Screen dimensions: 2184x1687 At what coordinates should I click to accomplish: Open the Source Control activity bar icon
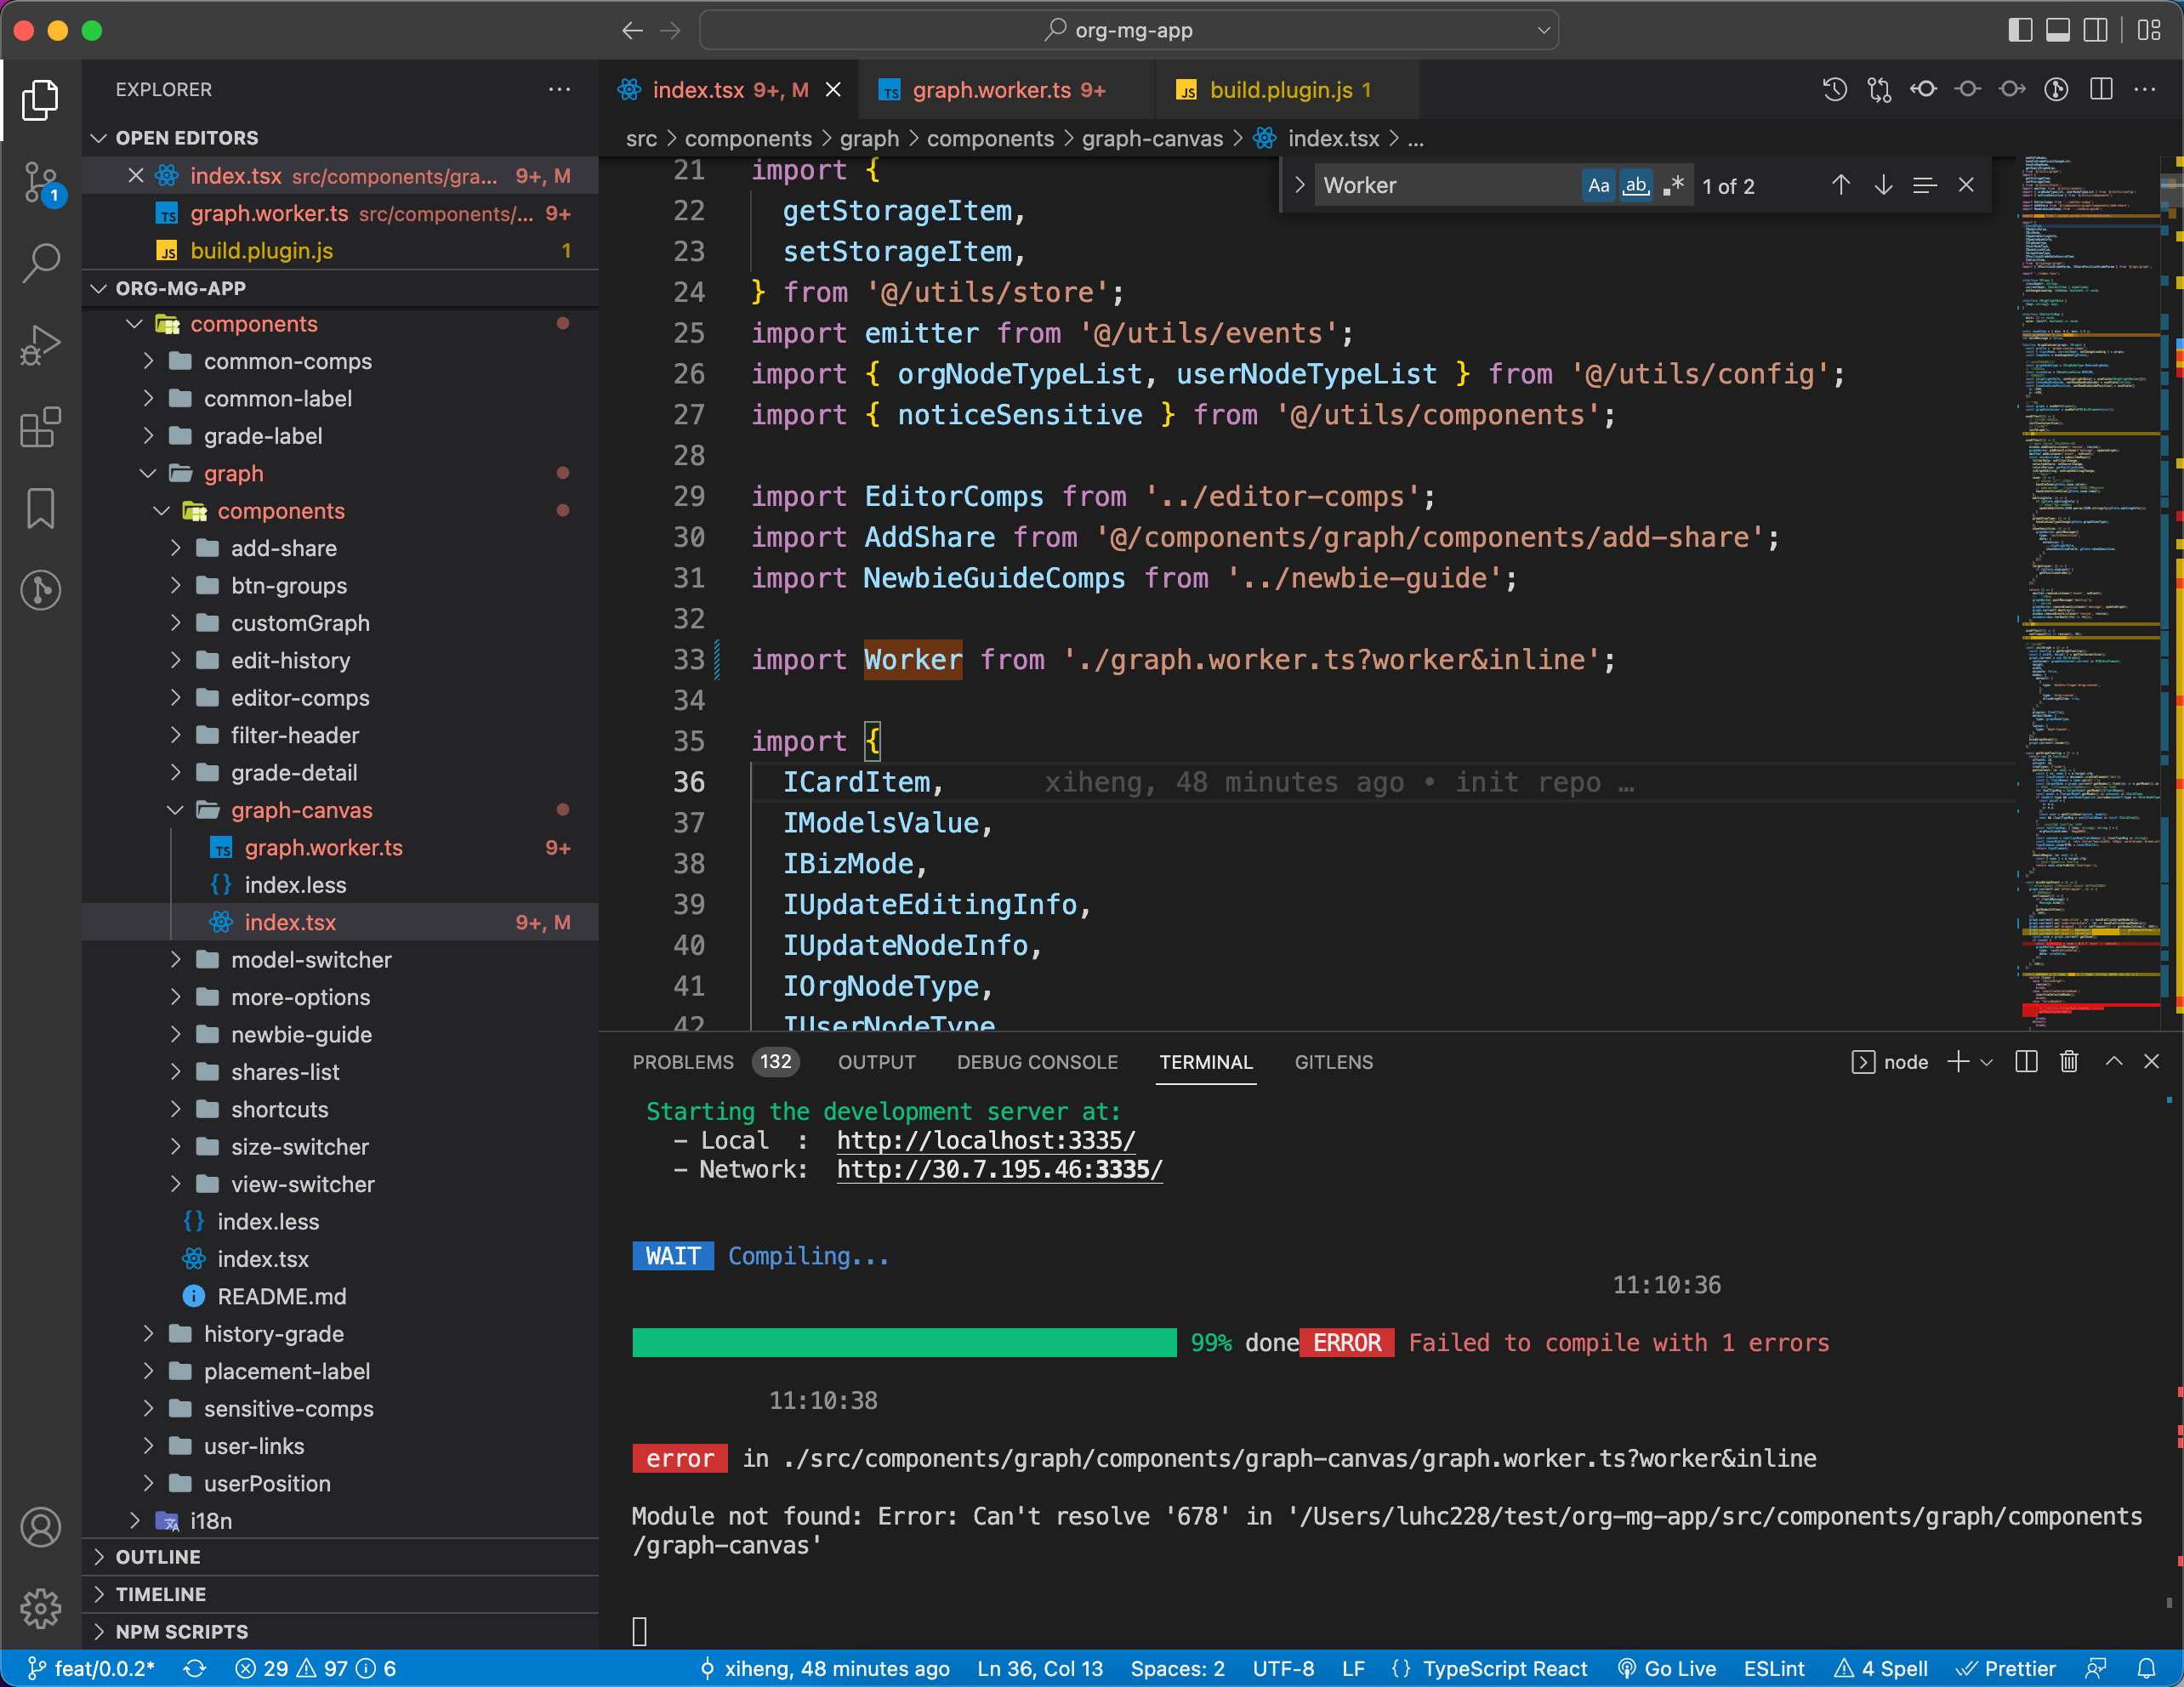[x=40, y=183]
